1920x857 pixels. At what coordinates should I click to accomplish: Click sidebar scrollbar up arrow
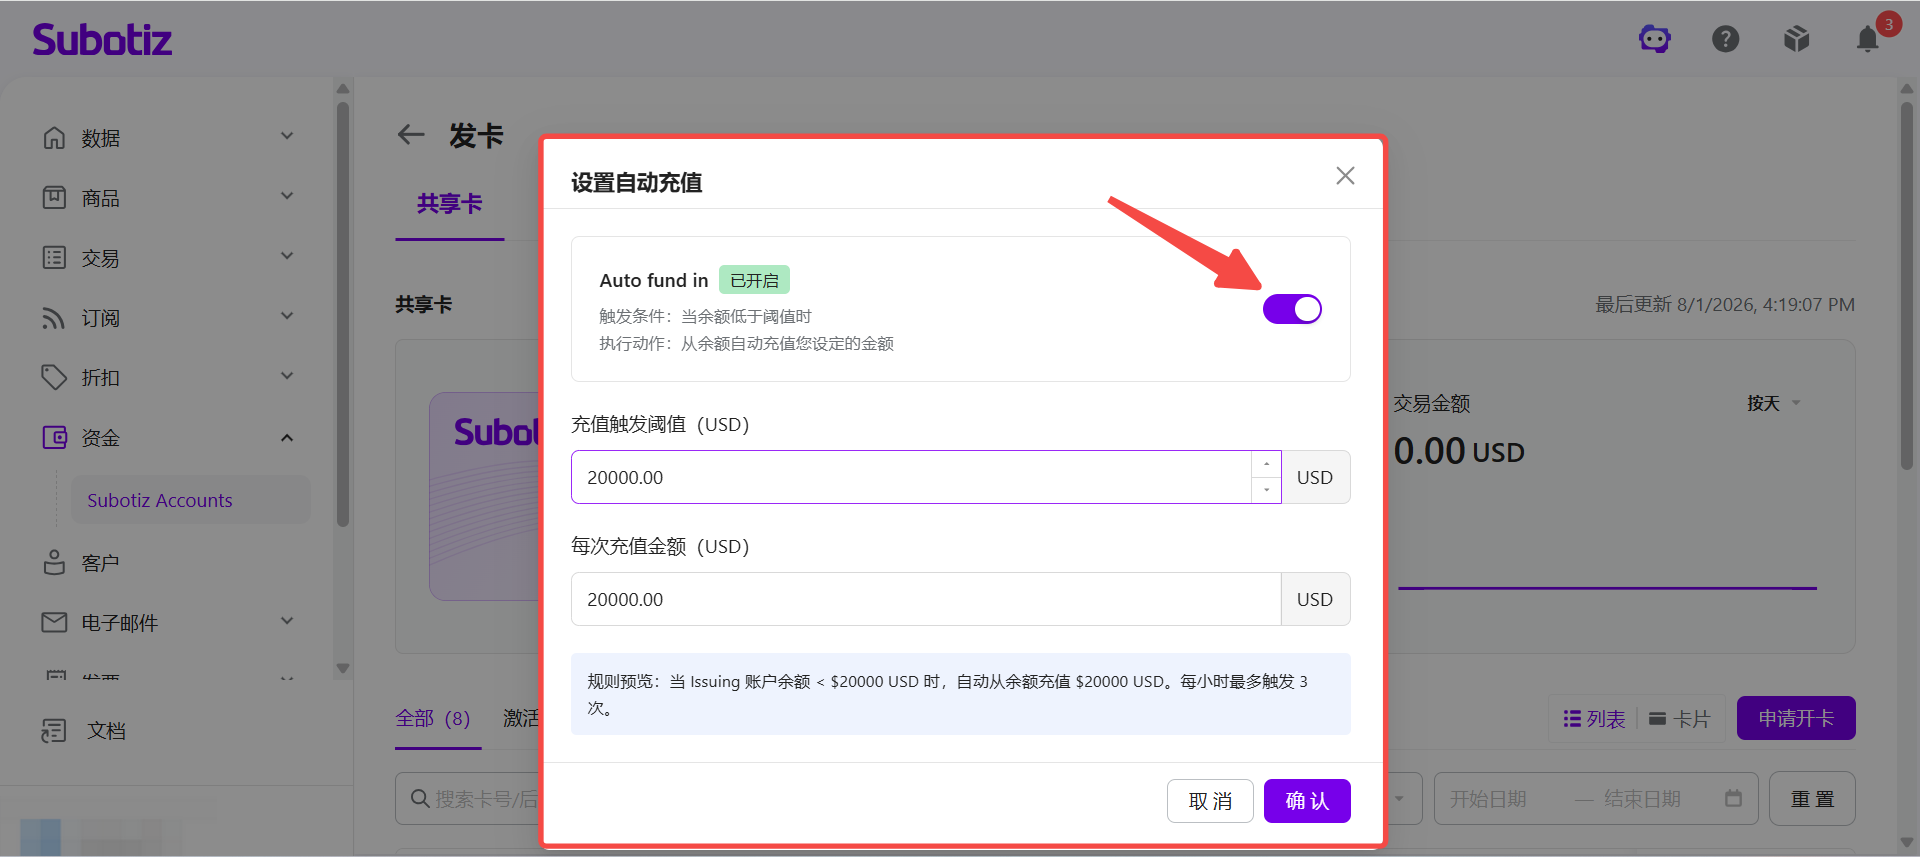[x=343, y=88]
